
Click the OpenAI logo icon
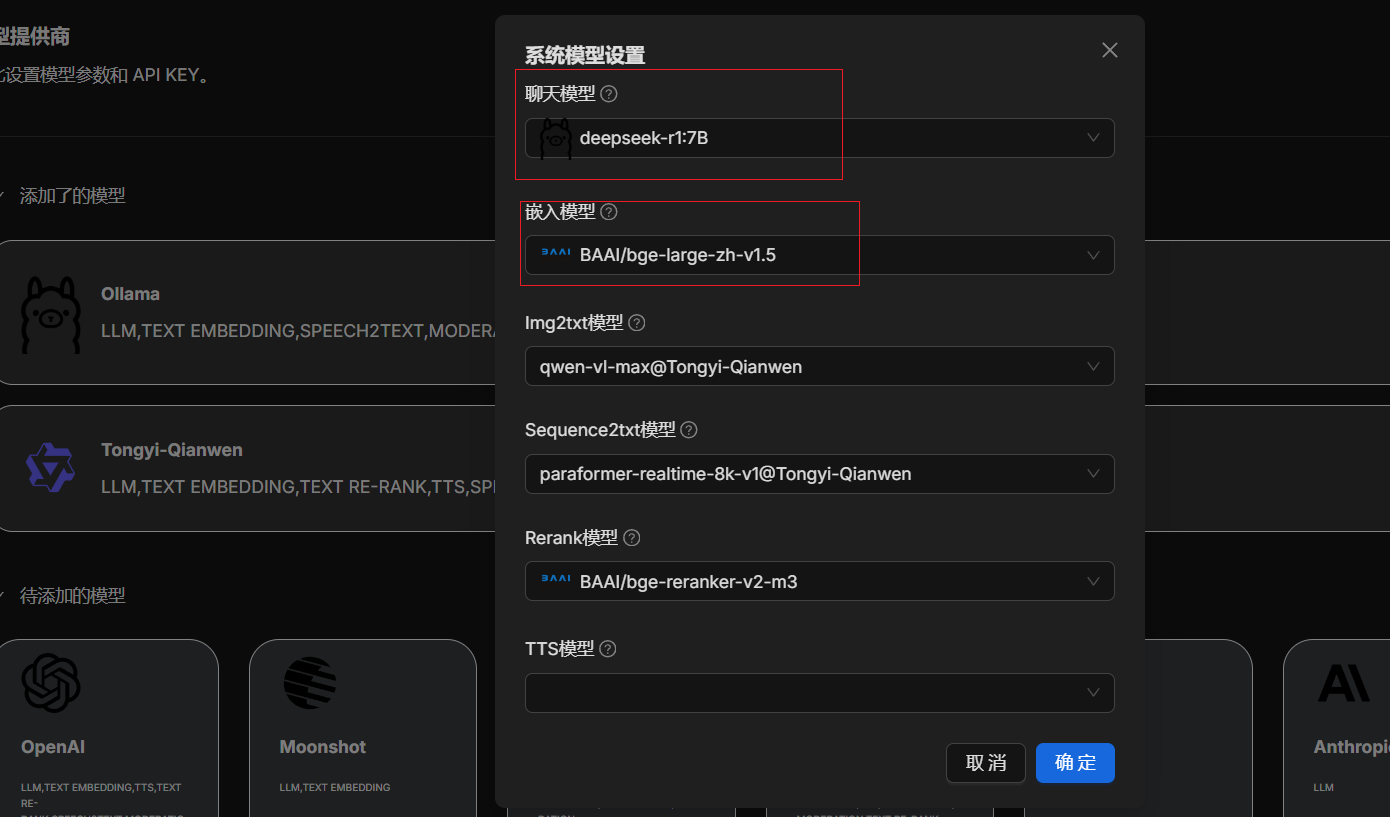click(51, 683)
